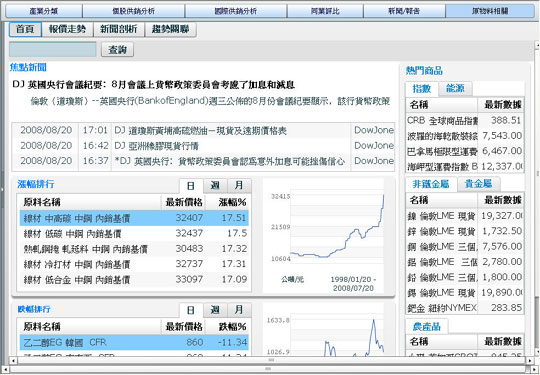Open the 產業分類 top tab

pos(44,11)
